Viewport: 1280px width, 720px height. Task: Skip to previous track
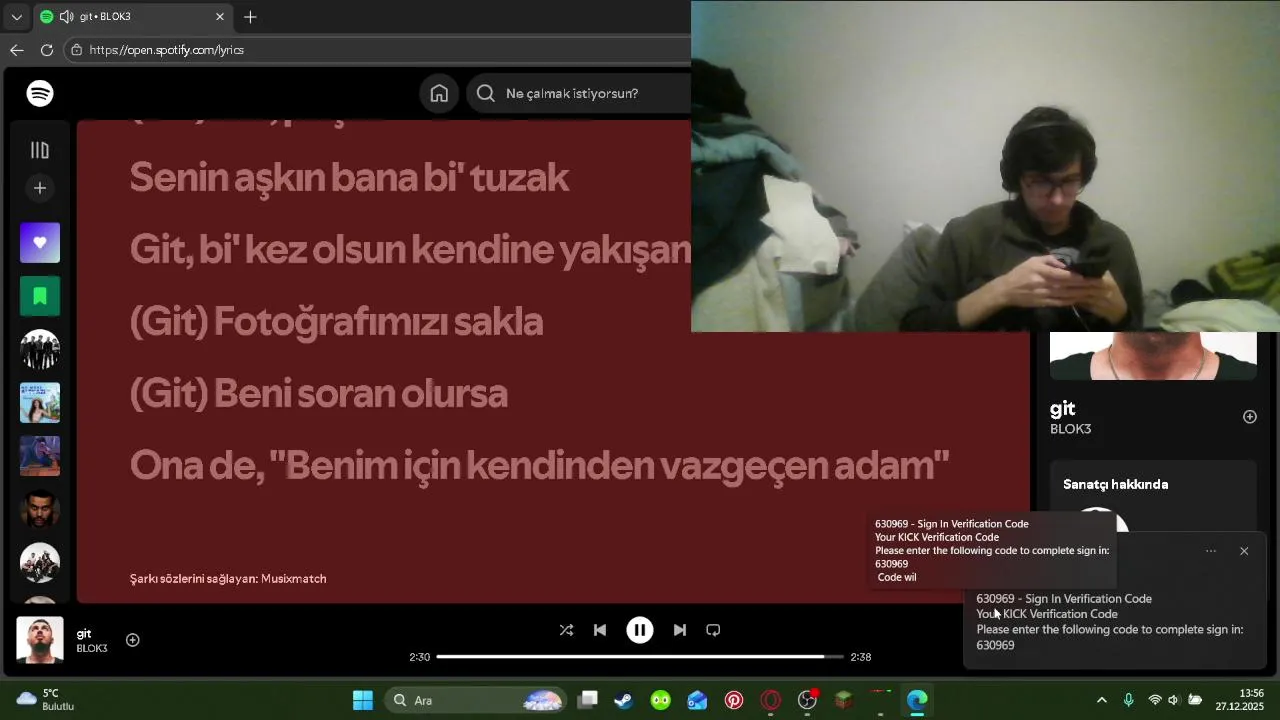point(600,630)
